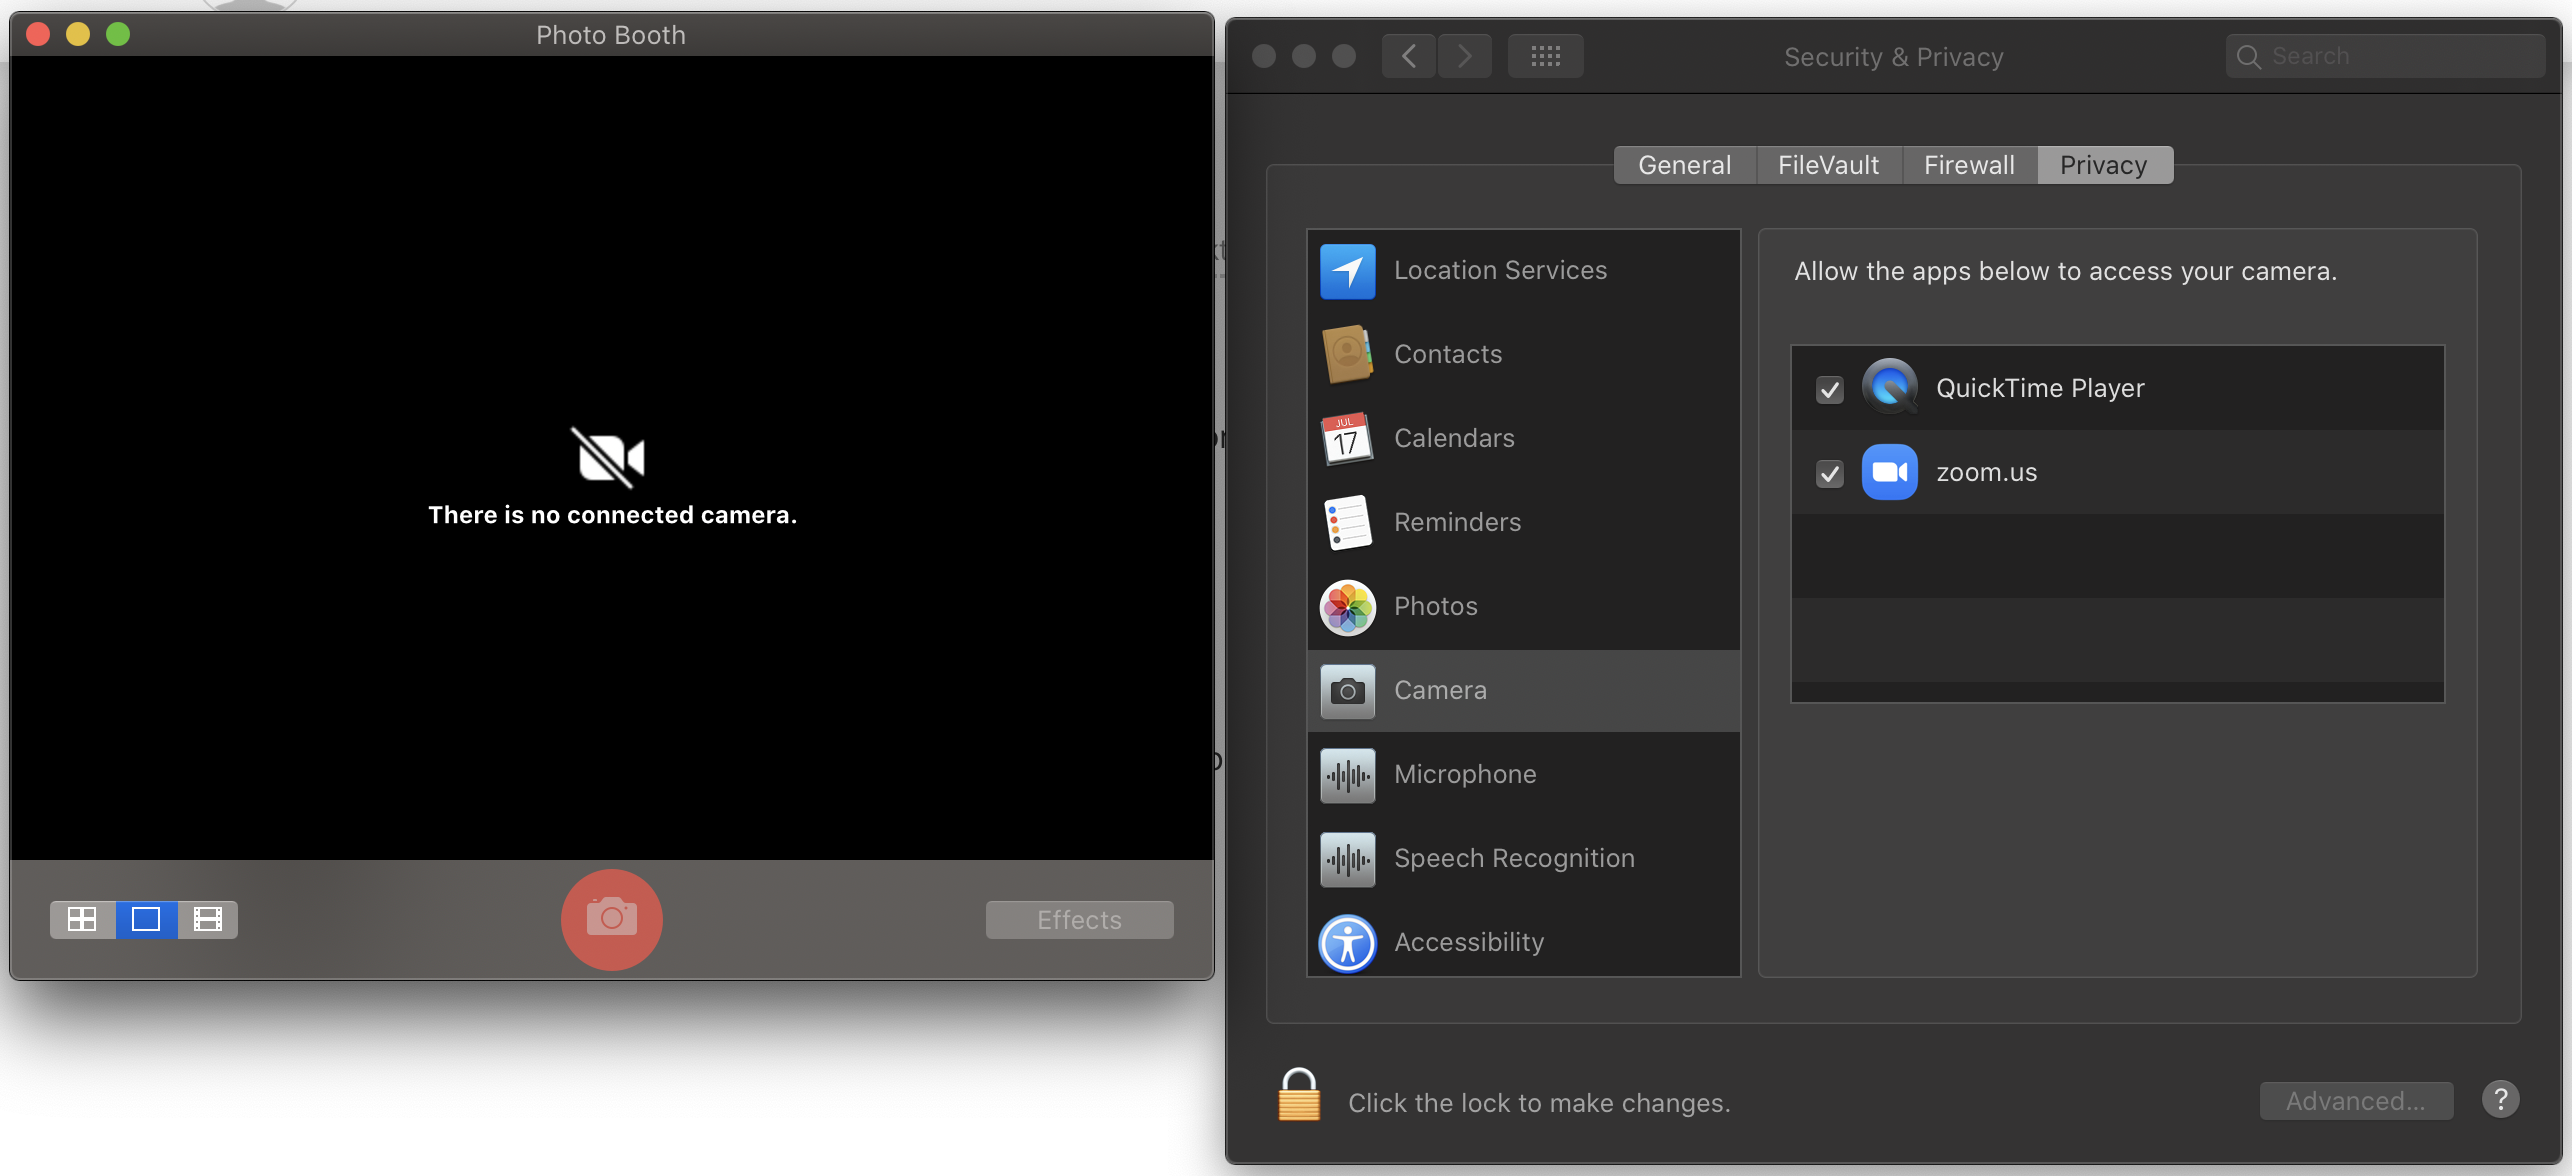Switch to the General tab
Image resolution: width=2572 pixels, height=1176 pixels.
(1684, 165)
